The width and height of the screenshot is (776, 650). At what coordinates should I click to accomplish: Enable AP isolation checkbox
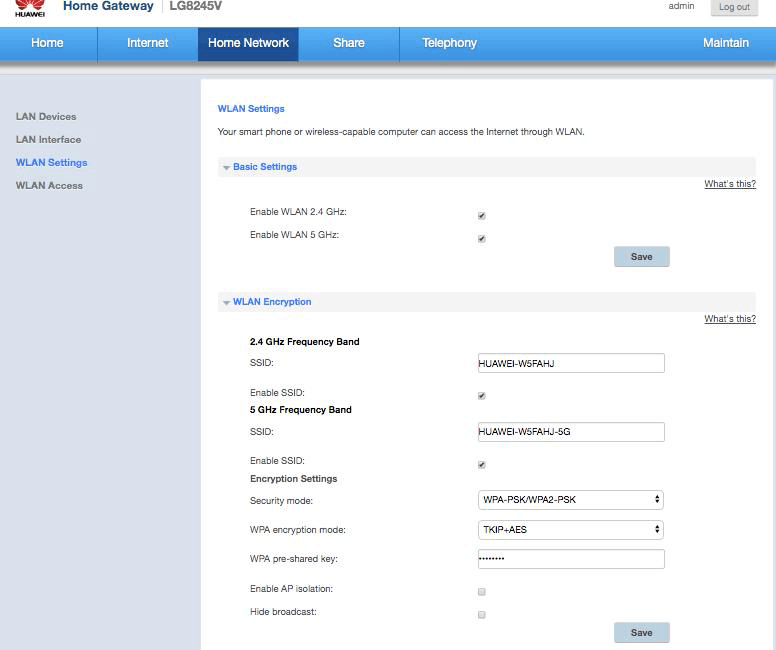click(482, 592)
